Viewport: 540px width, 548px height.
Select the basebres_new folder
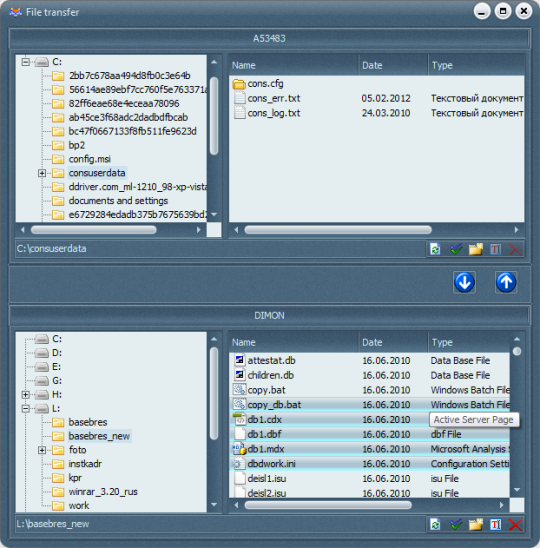pyautogui.click(x=99, y=436)
